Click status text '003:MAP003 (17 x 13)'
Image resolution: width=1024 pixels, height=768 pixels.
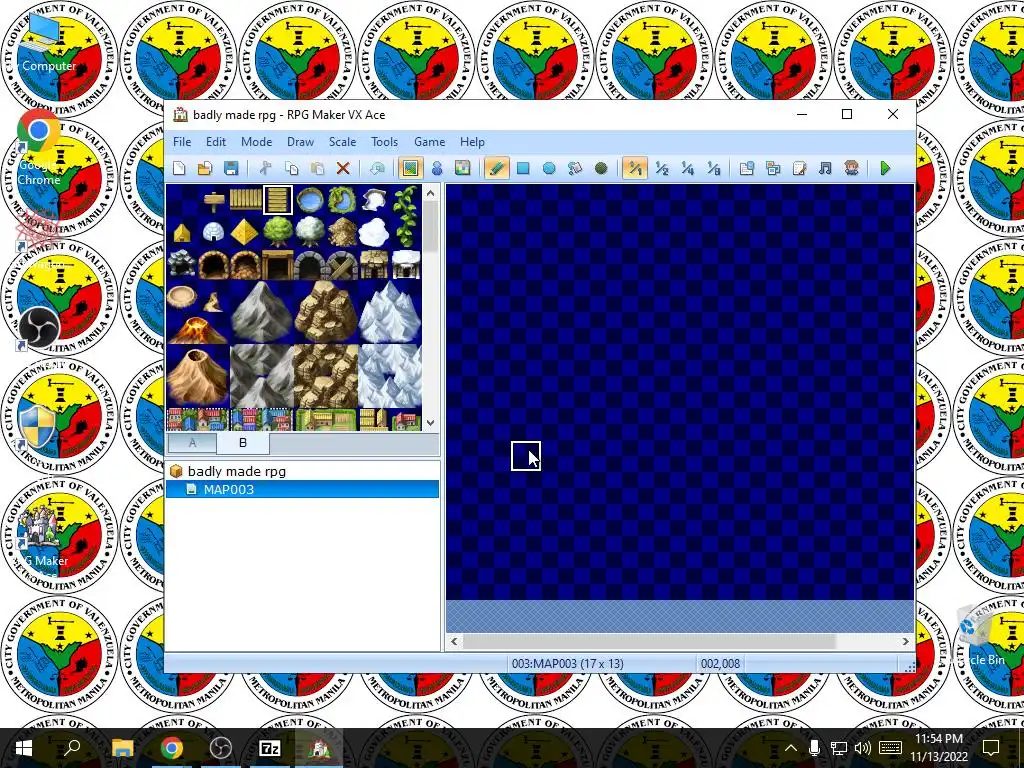[x=568, y=664]
